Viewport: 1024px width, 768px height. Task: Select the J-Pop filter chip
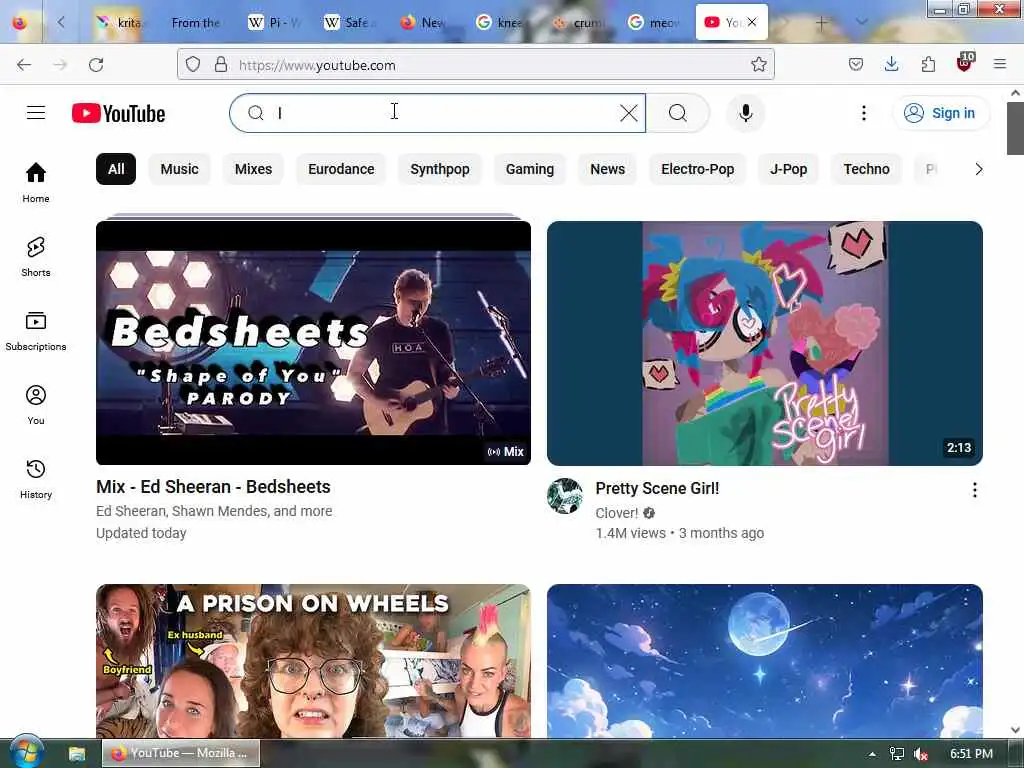788,169
